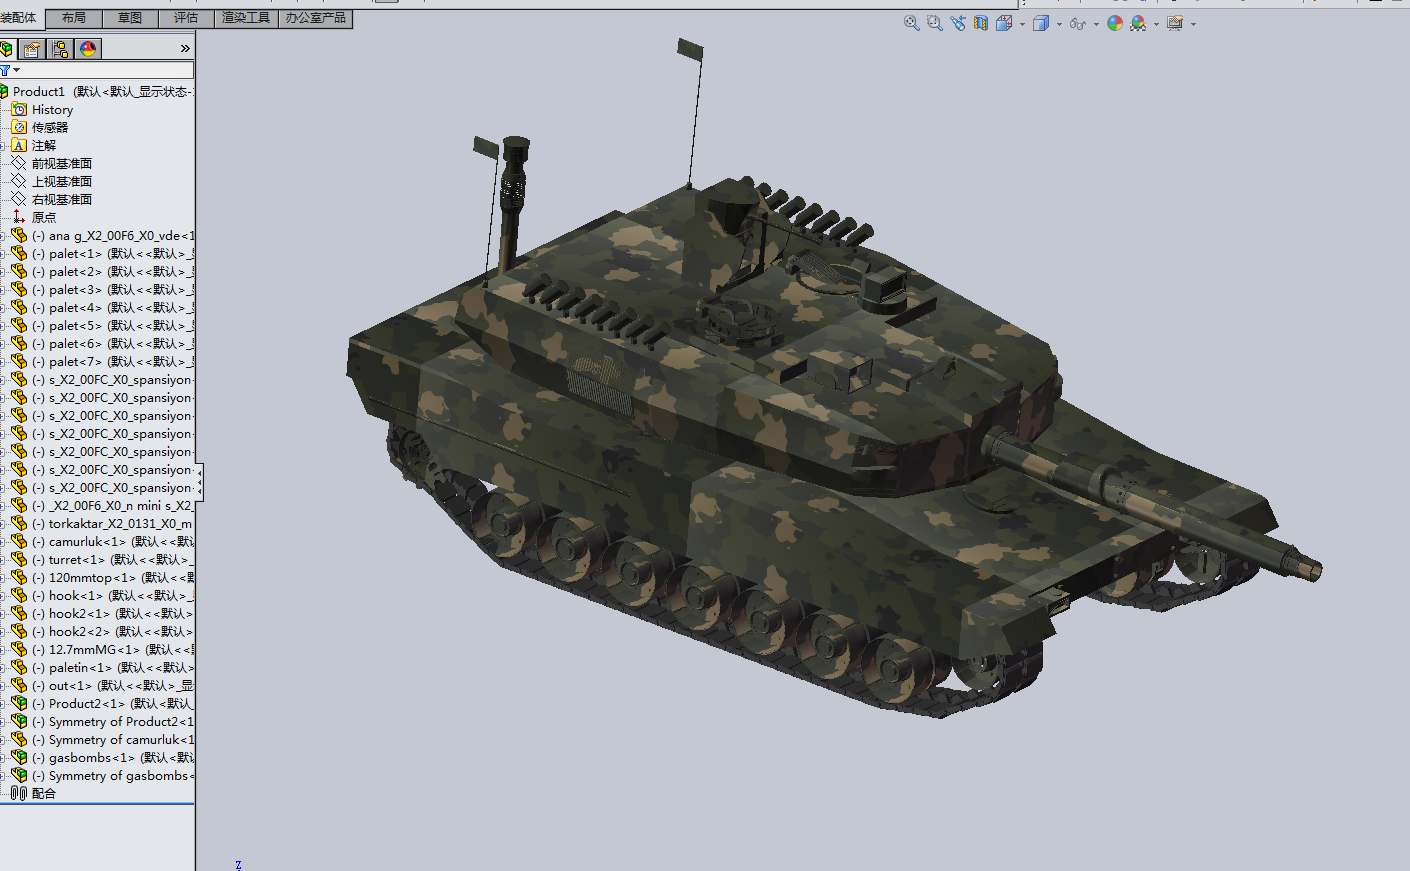
Task: Select the 12.7mmMG<1> component
Action: (102, 650)
